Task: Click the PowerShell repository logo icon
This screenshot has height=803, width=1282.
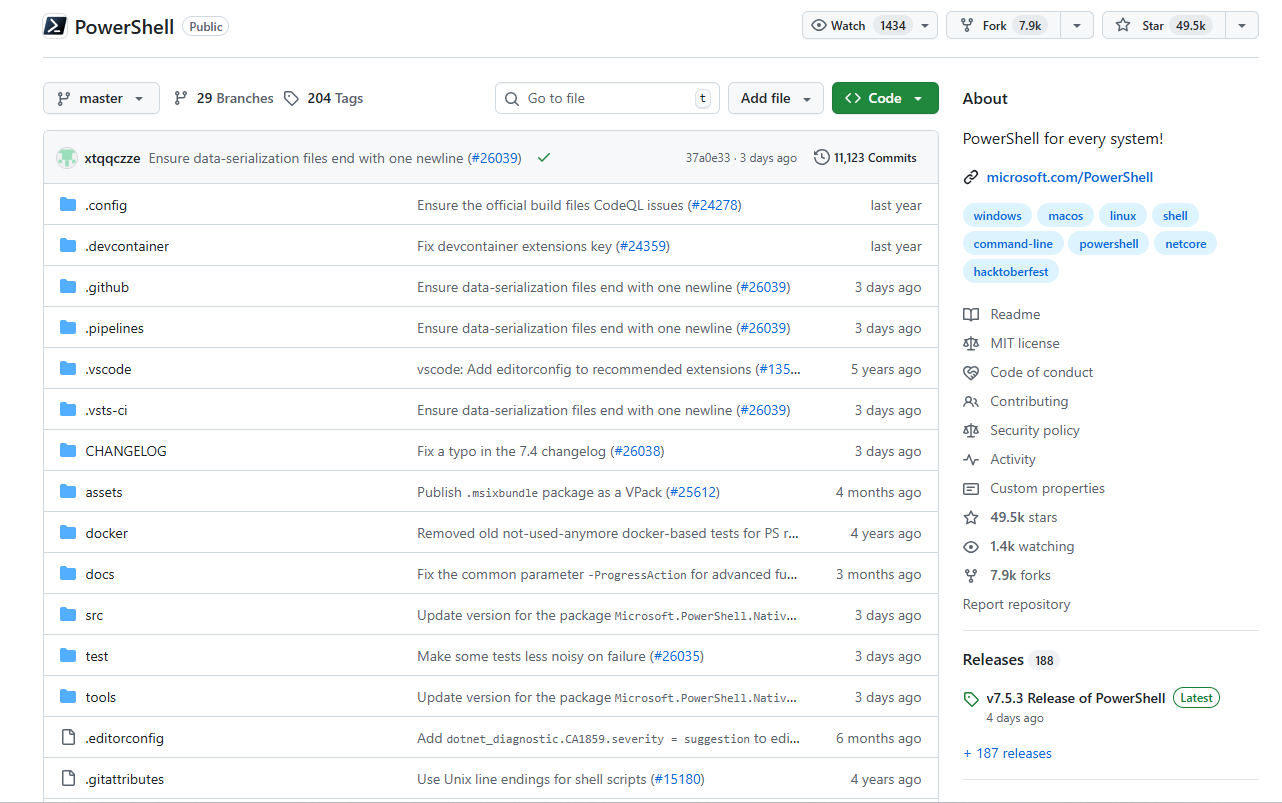Action: [55, 25]
